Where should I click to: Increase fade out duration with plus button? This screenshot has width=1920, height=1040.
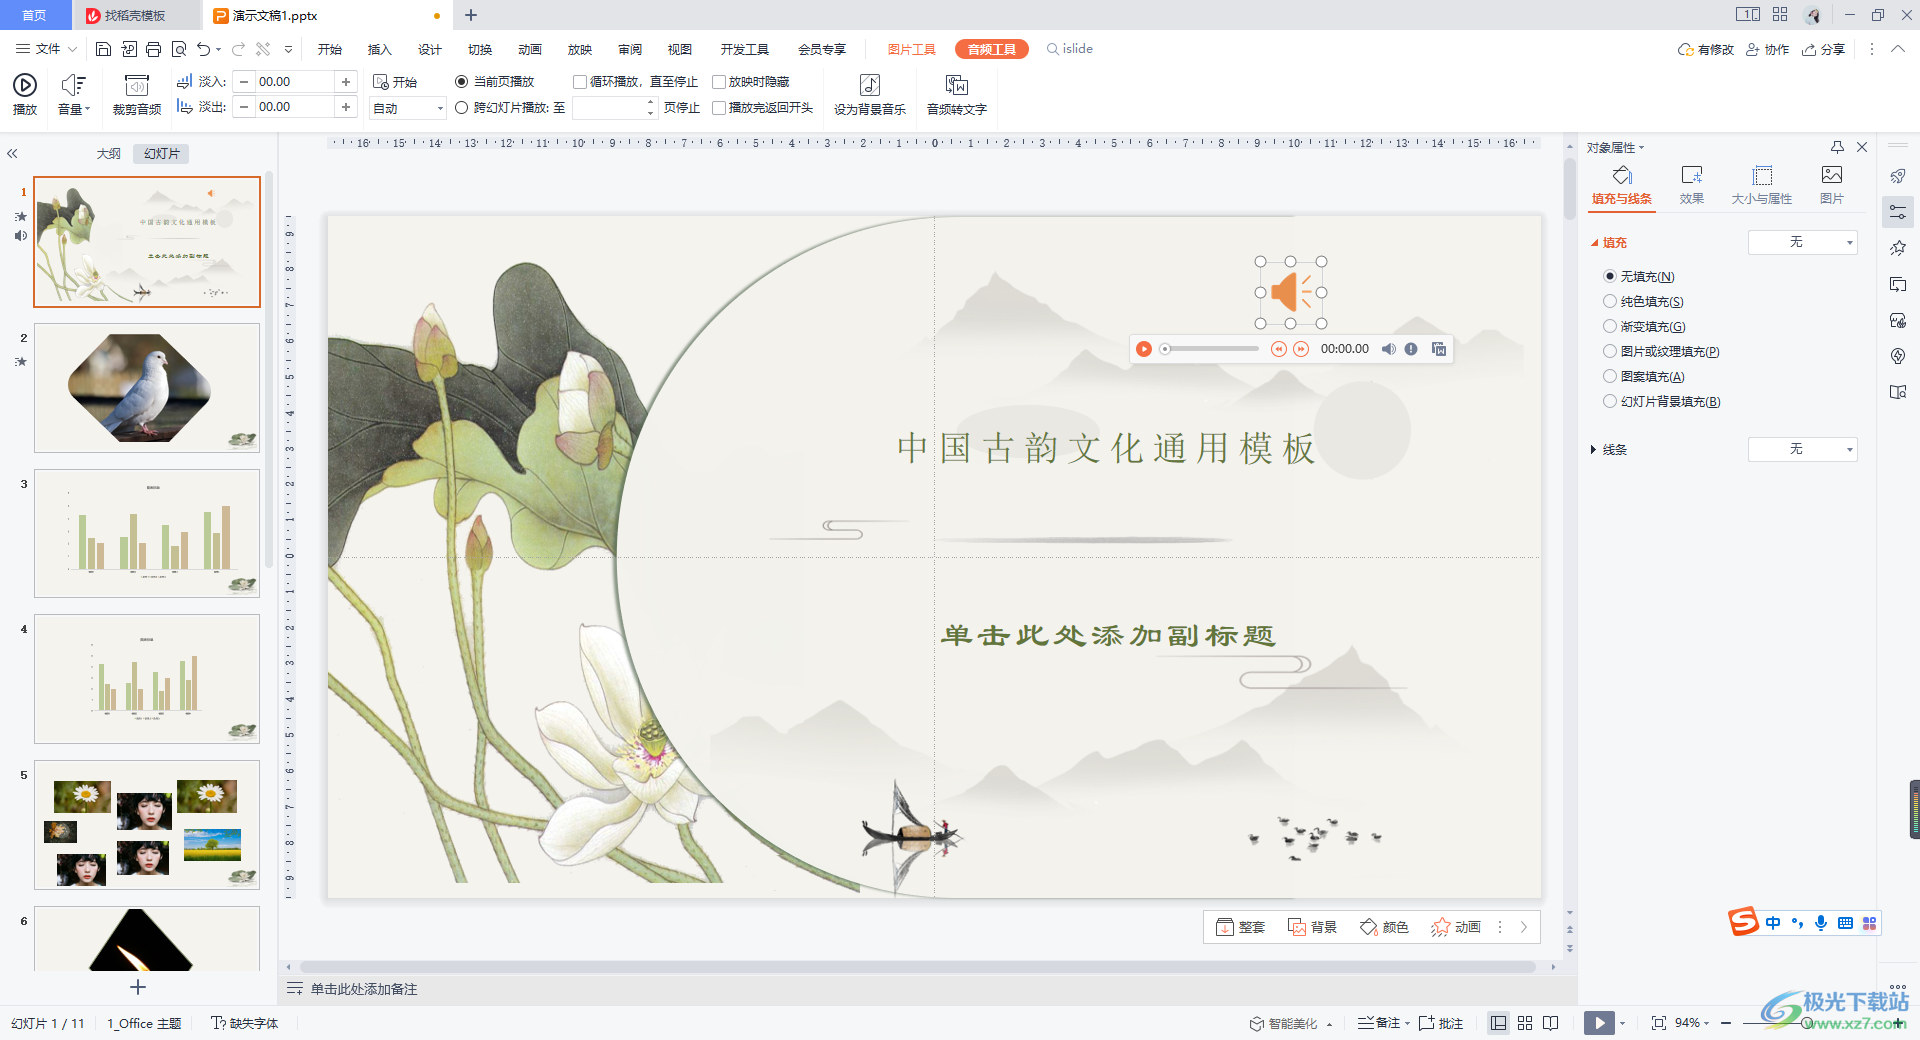[346, 107]
